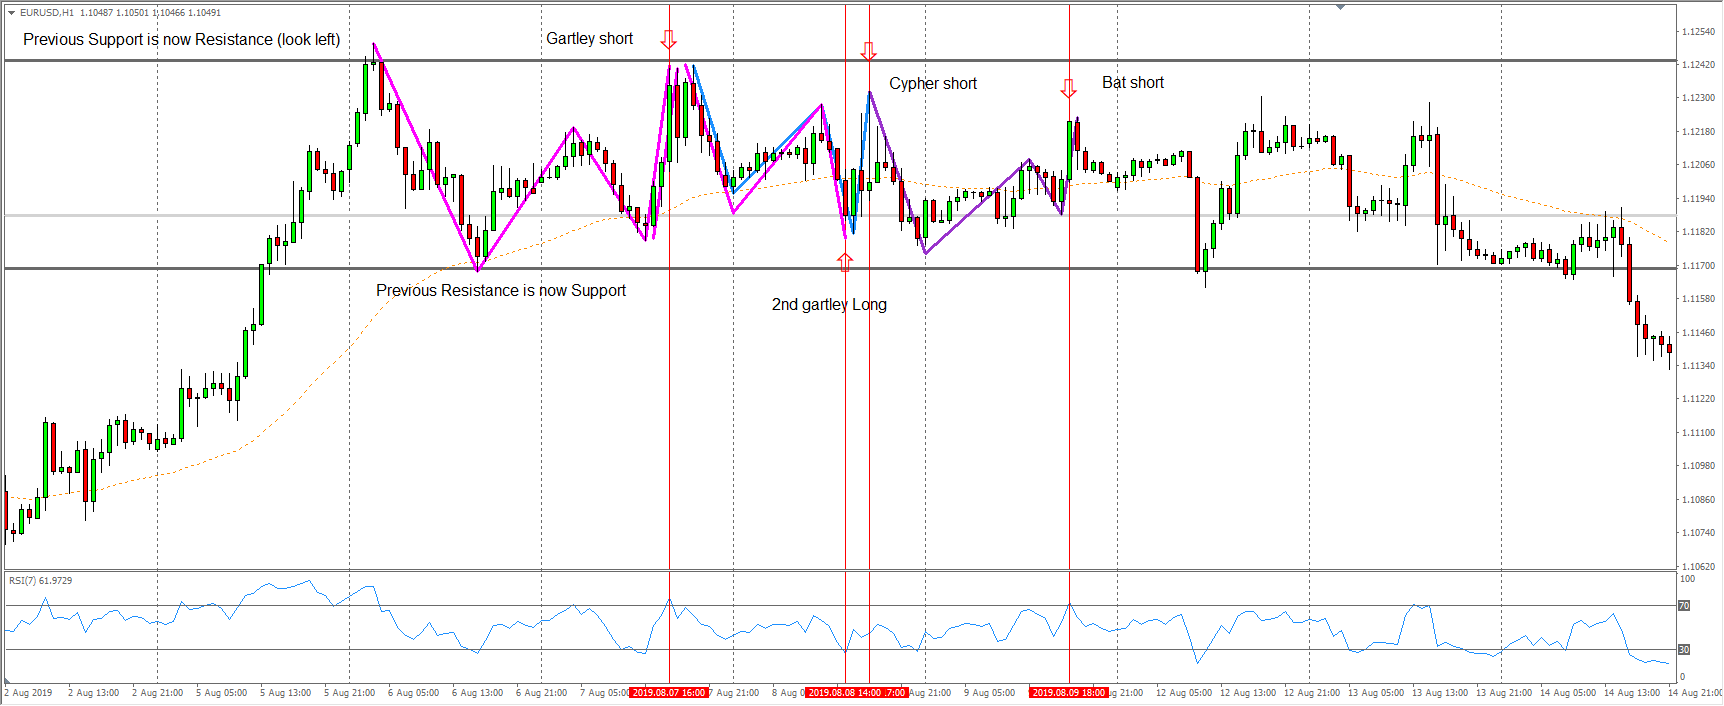Click the 'Previous Resistance is now Support' label
The height and width of the screenshot is (706, 1724).
[501, 291]
